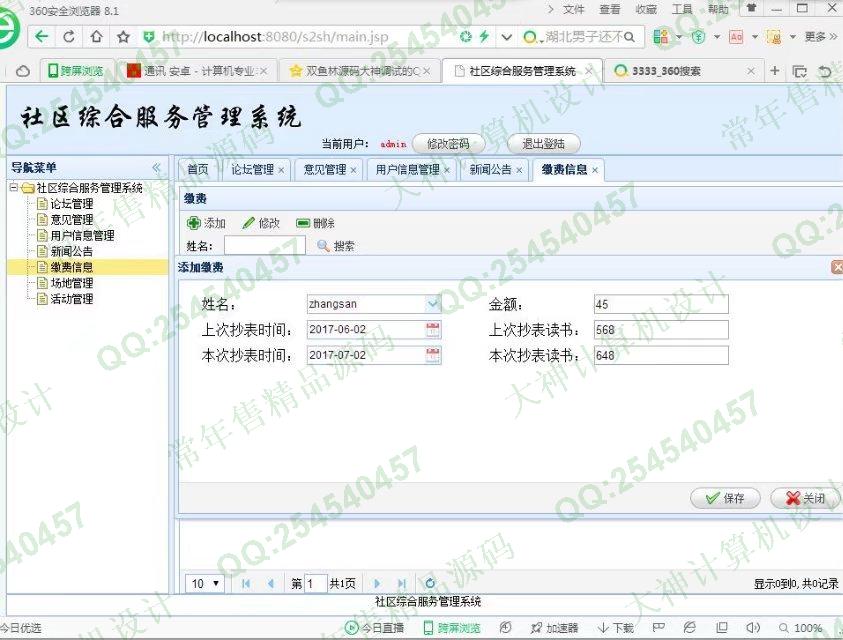Collapse the navigation menu panel
843x640 pixels.
click(x=156, y=167)
